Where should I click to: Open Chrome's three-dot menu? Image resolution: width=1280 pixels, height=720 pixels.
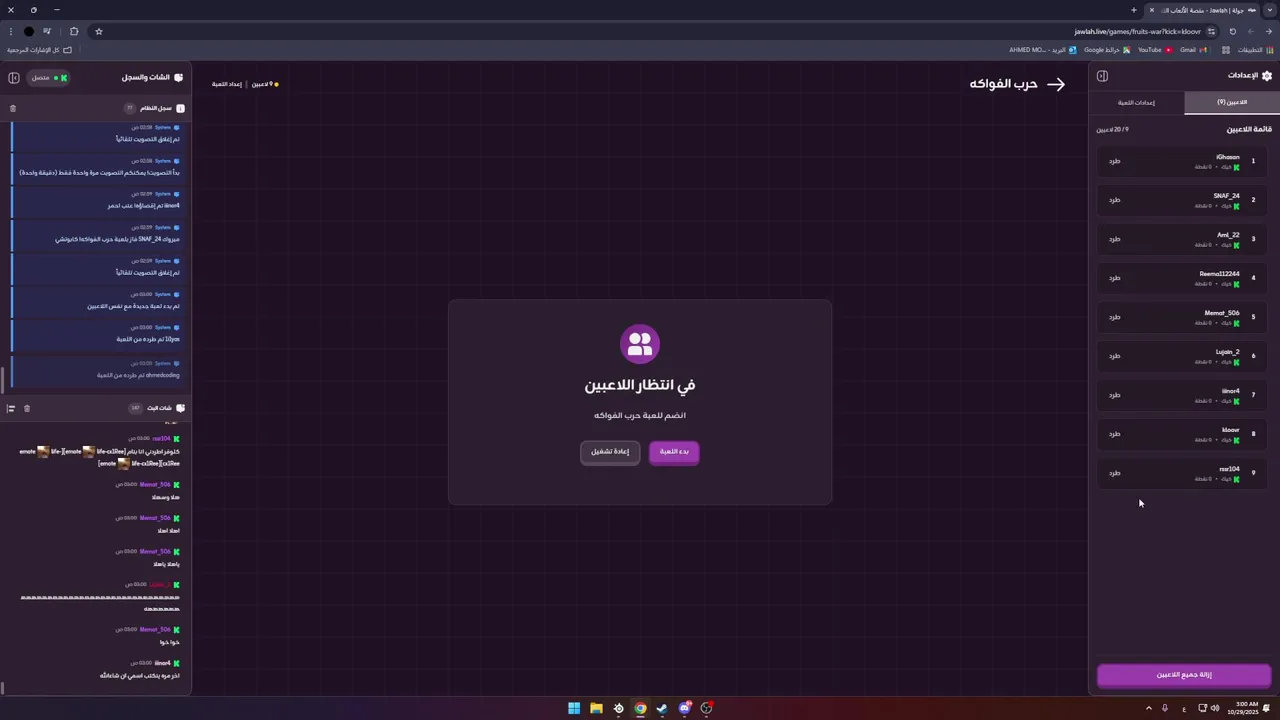[11, 31]
